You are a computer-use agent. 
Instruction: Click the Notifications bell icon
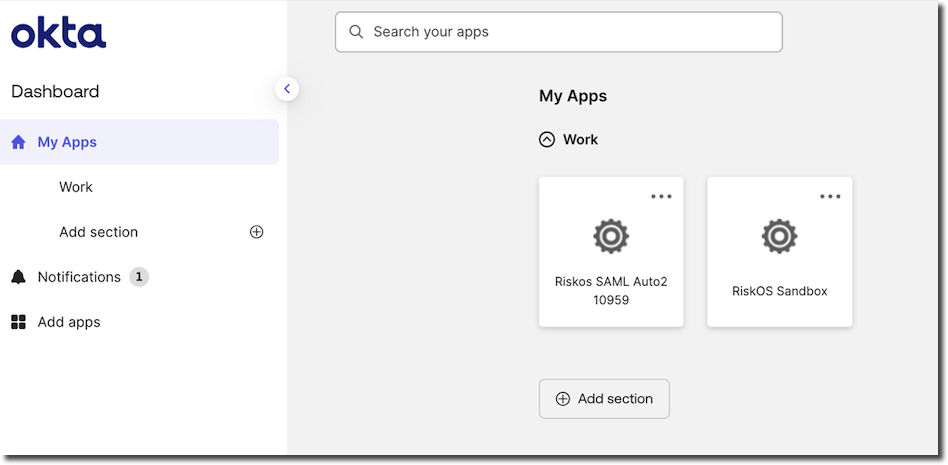click(x=19, y=277)
